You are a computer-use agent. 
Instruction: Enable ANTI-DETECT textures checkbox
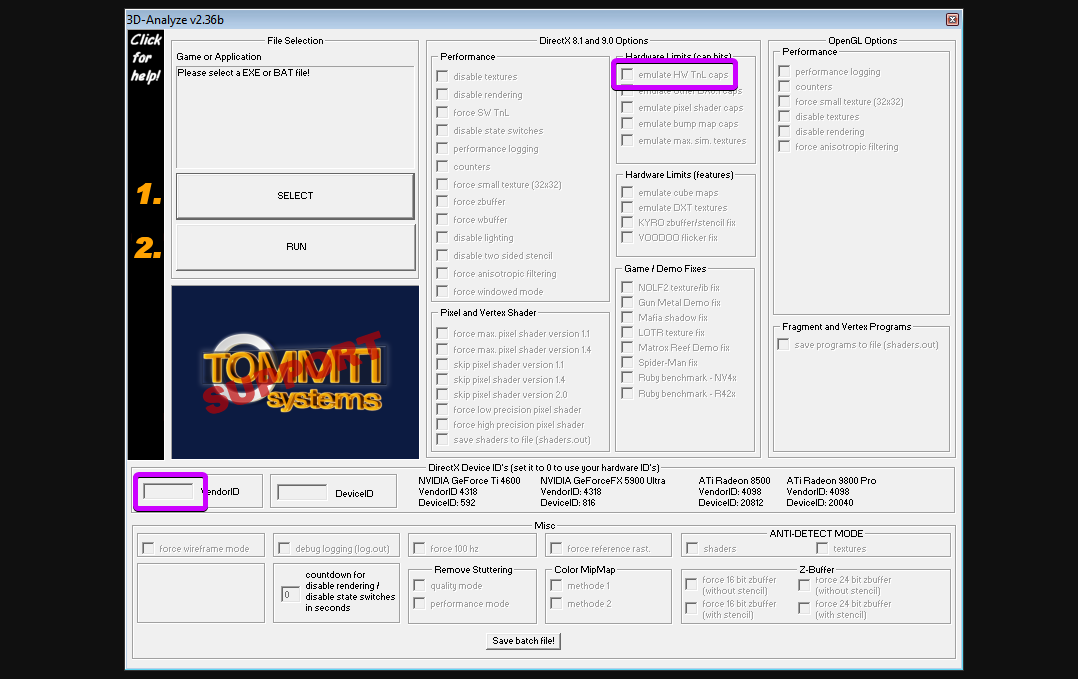[x=822, y=548]
